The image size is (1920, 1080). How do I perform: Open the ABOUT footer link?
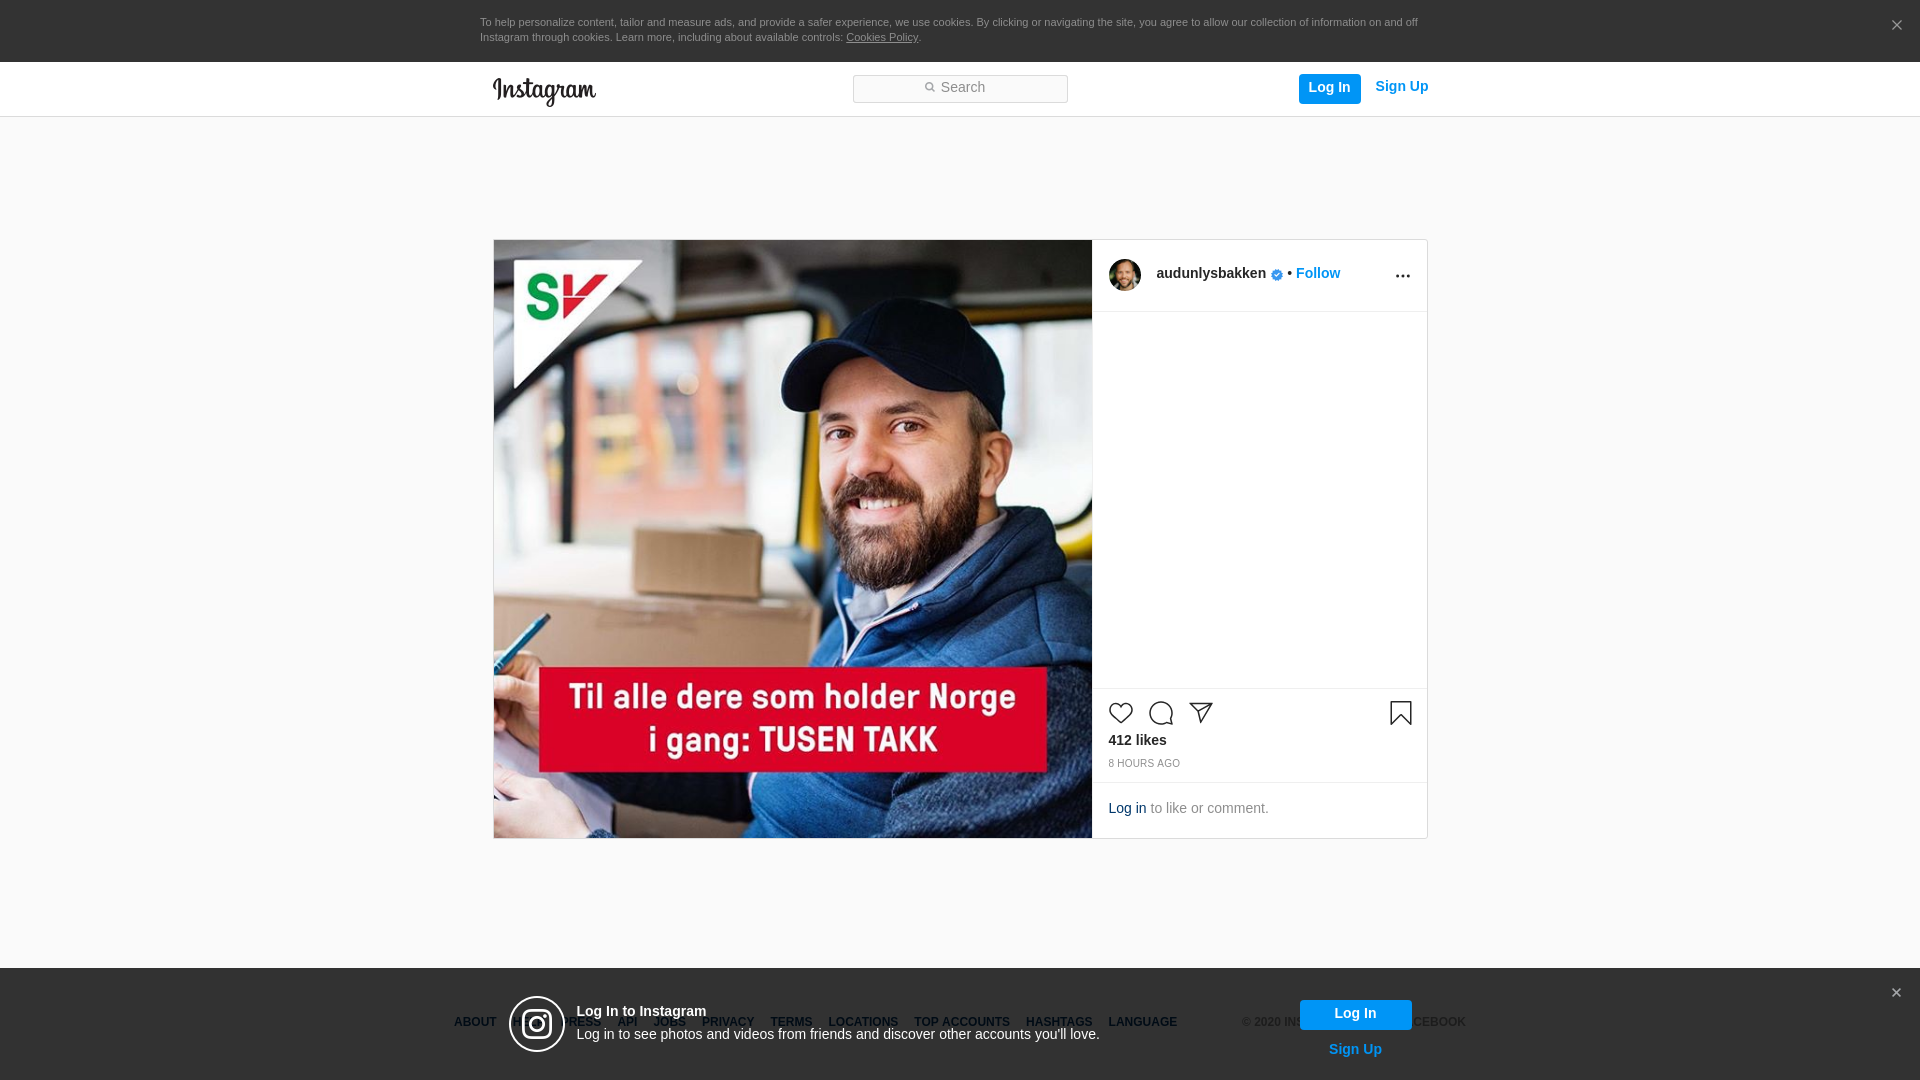pyautogui.click(x=475, y=1022)
